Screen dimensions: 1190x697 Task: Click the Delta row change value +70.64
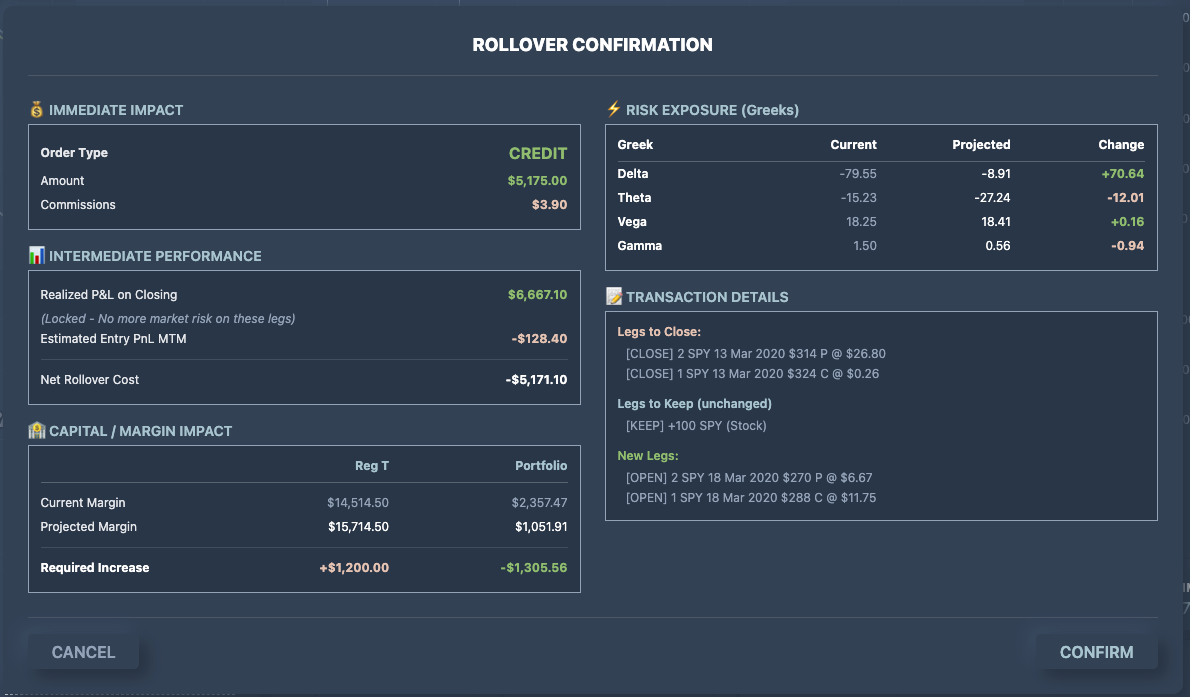coord(1125,173)
